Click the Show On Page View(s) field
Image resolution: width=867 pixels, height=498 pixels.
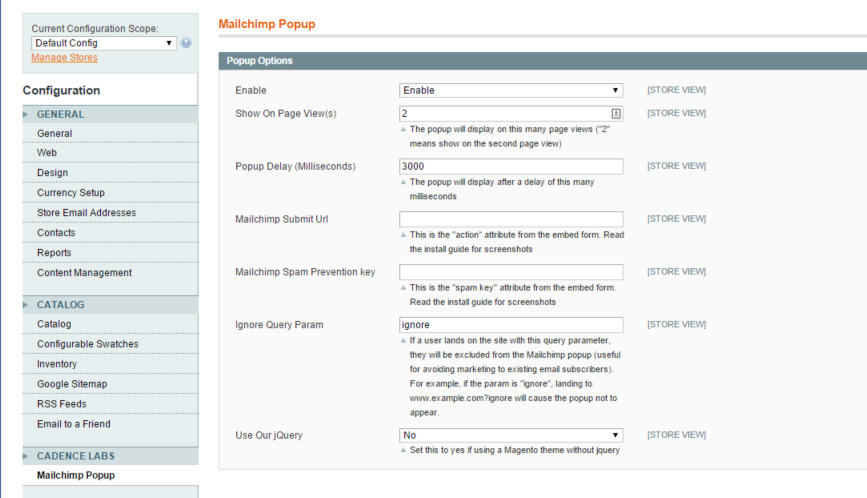pos(511,113)
